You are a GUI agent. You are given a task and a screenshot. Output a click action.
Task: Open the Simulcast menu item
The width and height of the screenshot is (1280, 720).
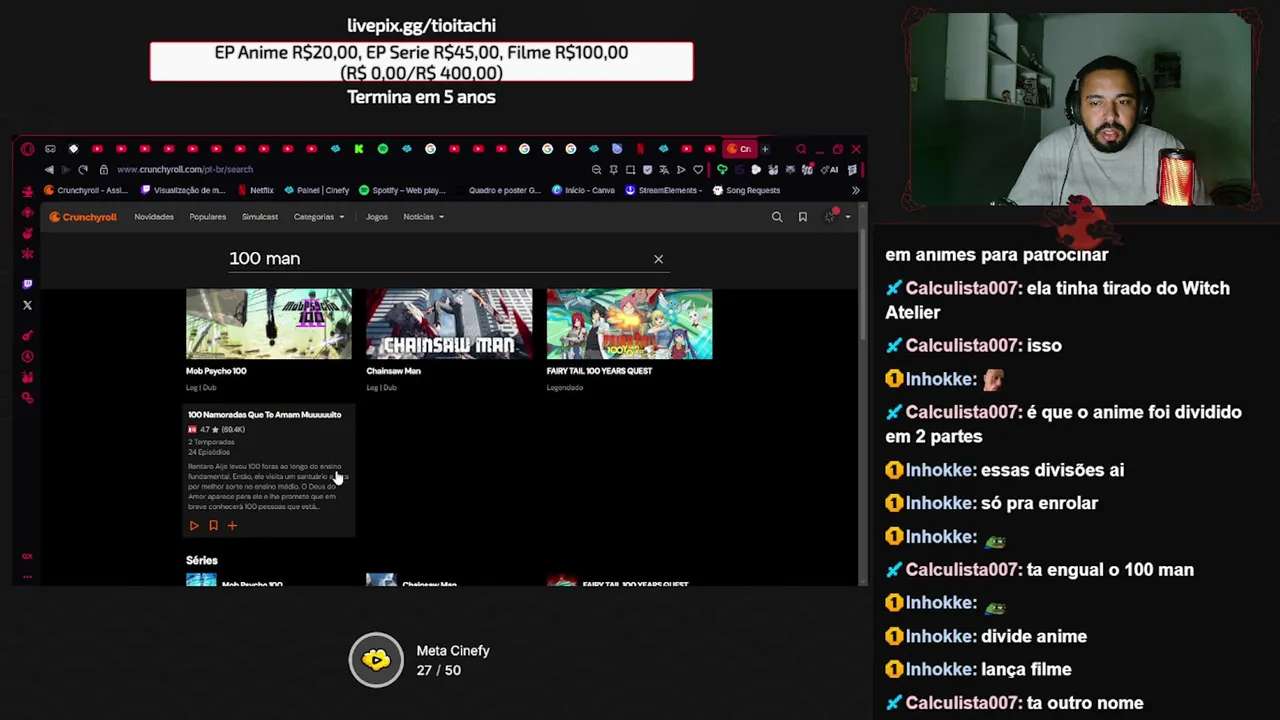tap(259, 217)
